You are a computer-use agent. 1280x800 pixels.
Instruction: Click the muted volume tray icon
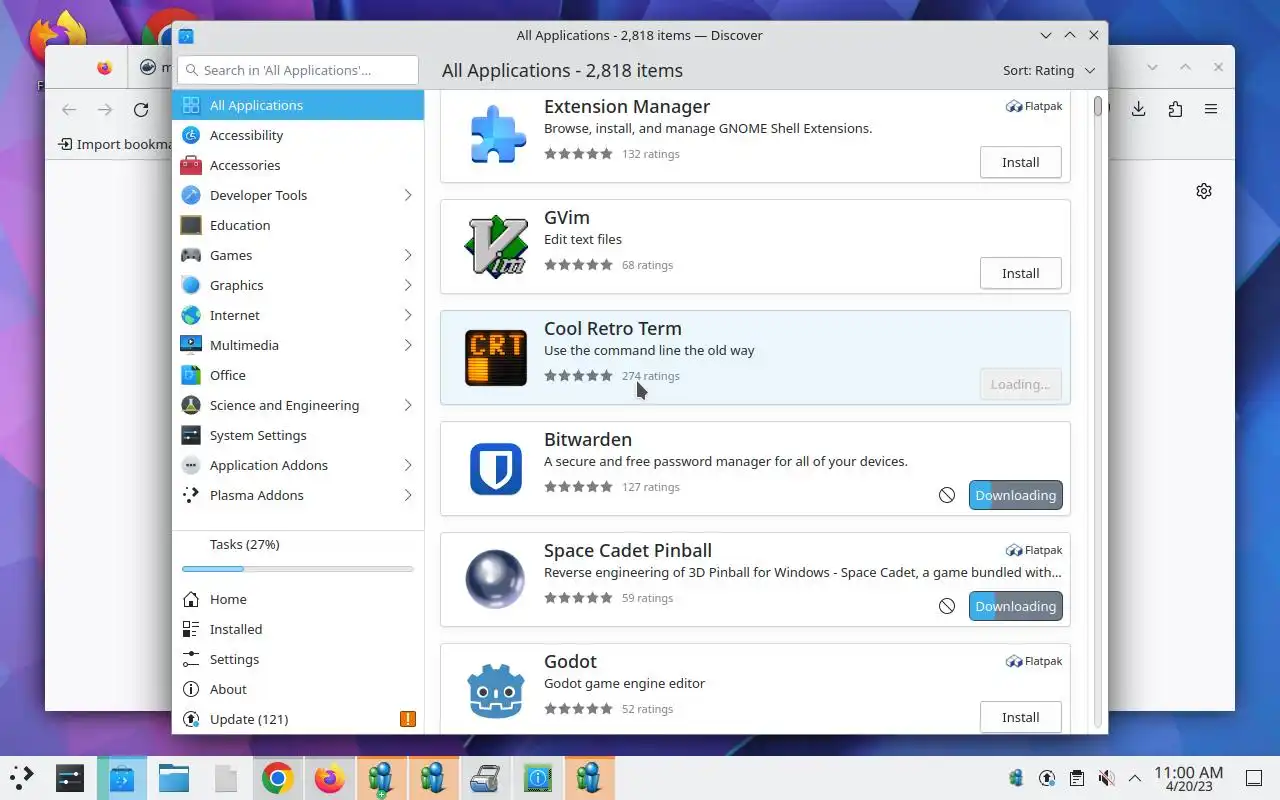[1106, 778]
